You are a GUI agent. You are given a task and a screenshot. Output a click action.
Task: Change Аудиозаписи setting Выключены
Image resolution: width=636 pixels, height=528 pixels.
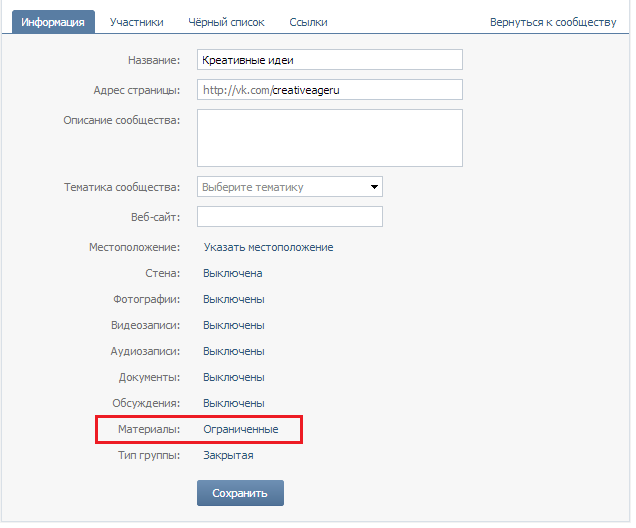tap(234, 351)
